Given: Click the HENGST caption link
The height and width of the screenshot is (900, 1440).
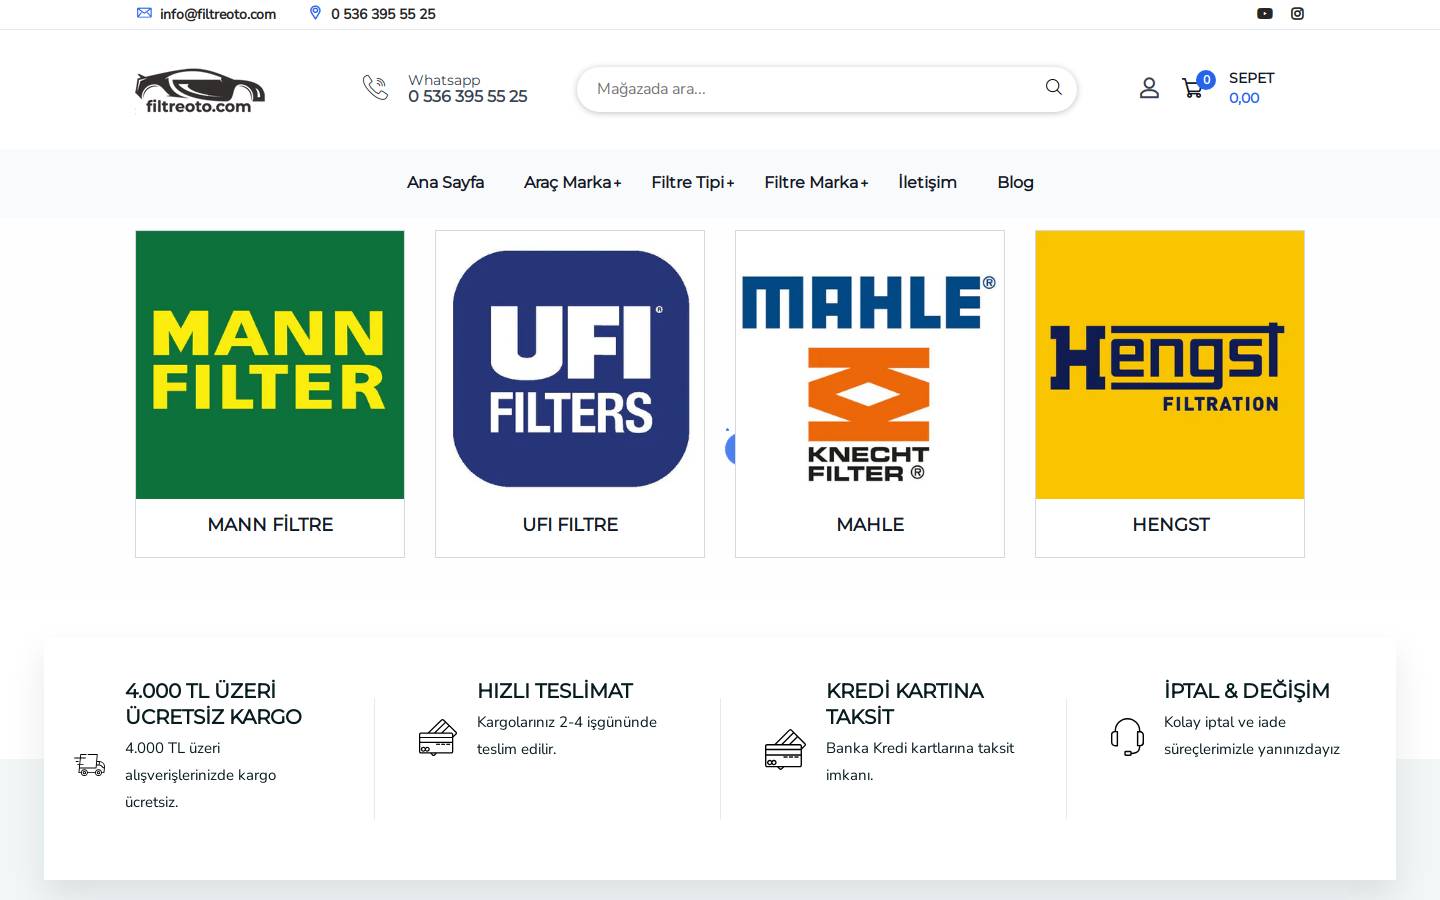Looking at the screenshot, I should [x=1170, y=524].
